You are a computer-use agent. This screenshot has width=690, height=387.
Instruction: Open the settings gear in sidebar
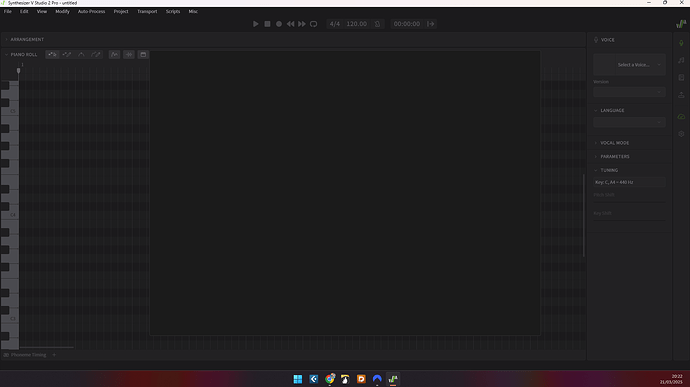[681, 134]
